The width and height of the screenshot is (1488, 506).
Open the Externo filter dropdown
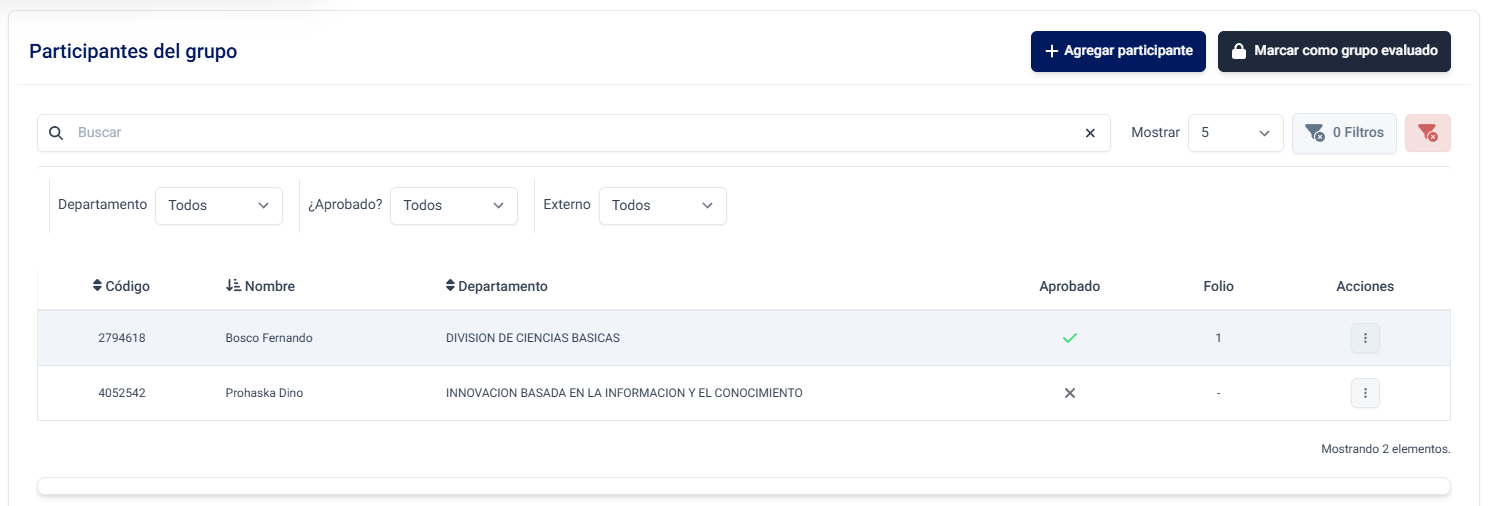tap(662, 205)
